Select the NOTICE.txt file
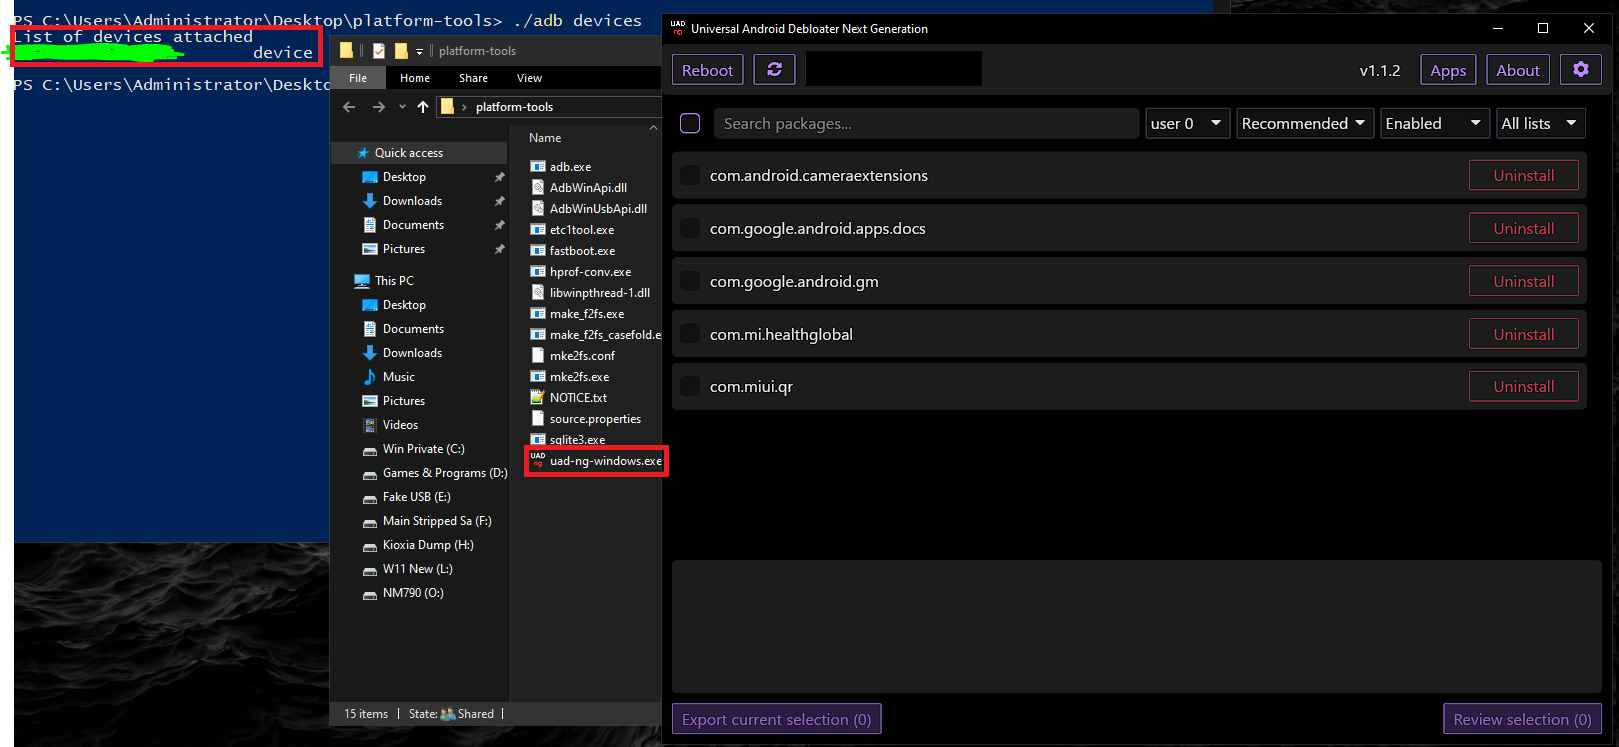 pos(578,398)
